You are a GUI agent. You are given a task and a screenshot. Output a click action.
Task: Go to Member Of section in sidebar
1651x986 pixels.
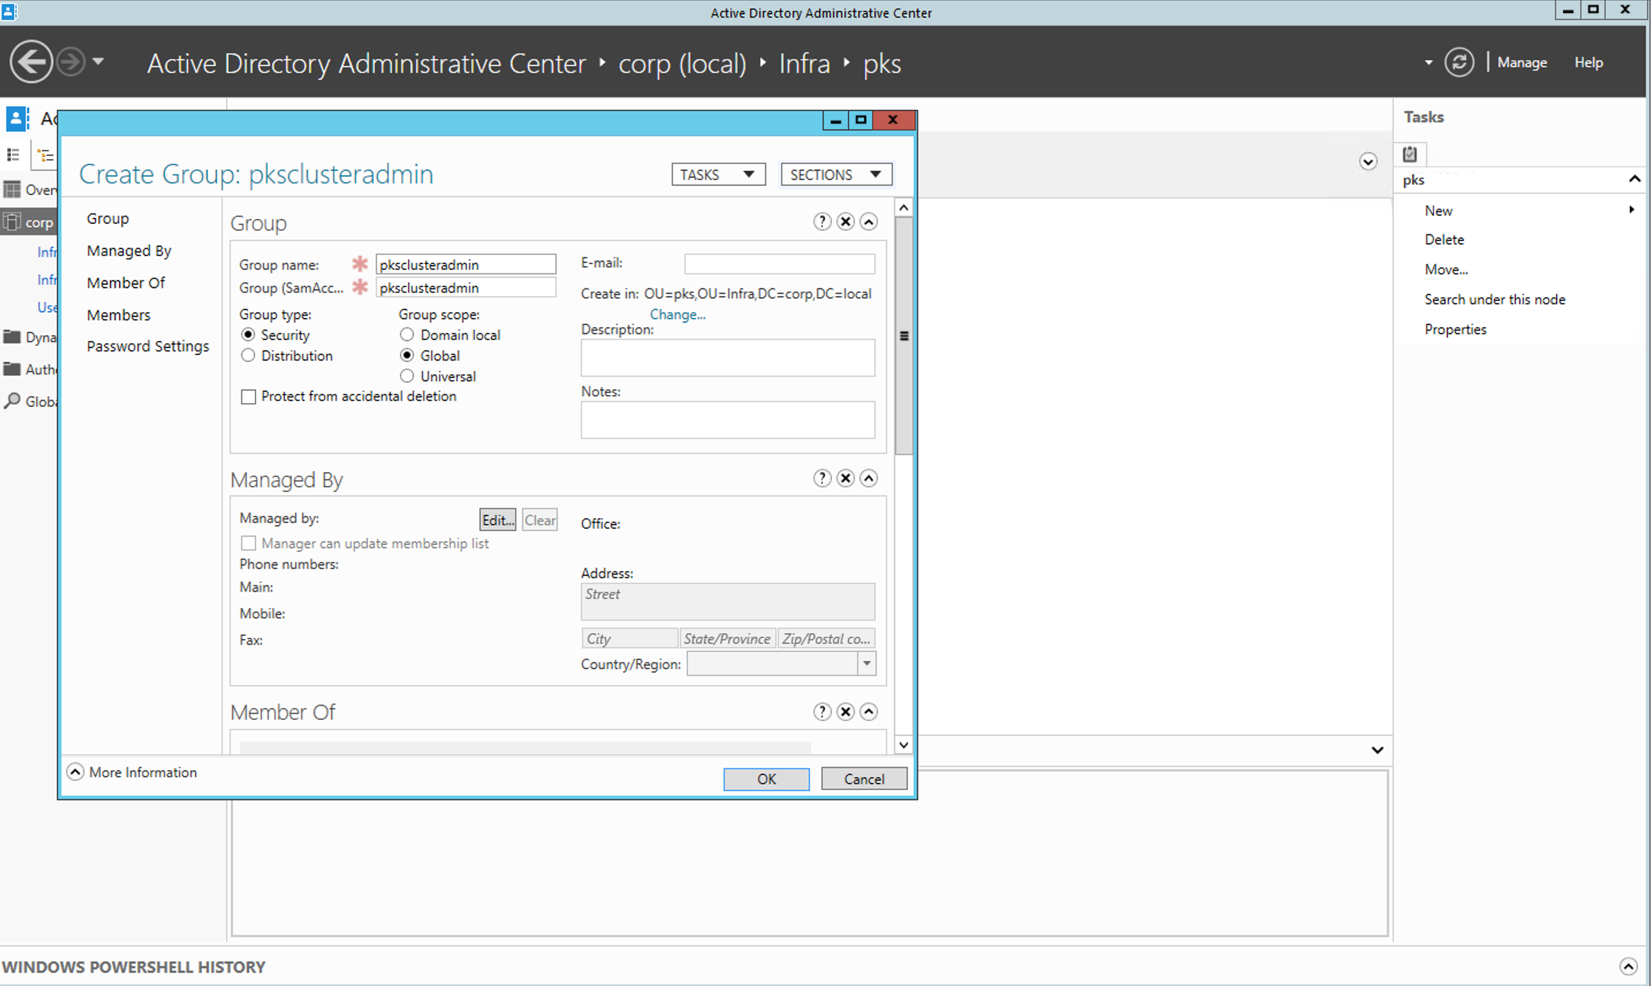click(x=126, y=282)
